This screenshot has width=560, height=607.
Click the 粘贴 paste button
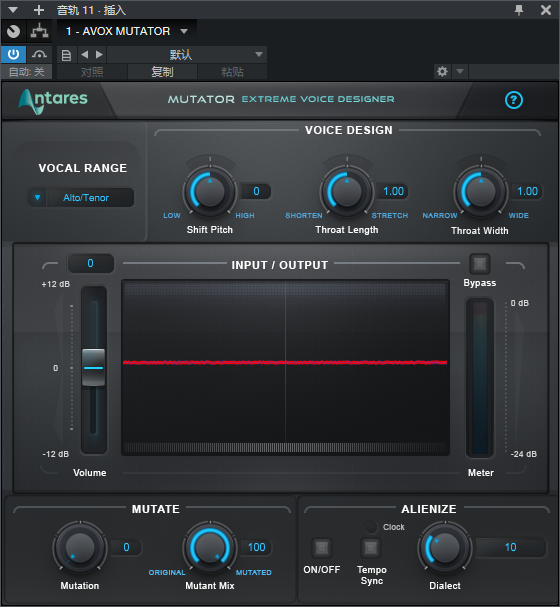pos(232,72)
